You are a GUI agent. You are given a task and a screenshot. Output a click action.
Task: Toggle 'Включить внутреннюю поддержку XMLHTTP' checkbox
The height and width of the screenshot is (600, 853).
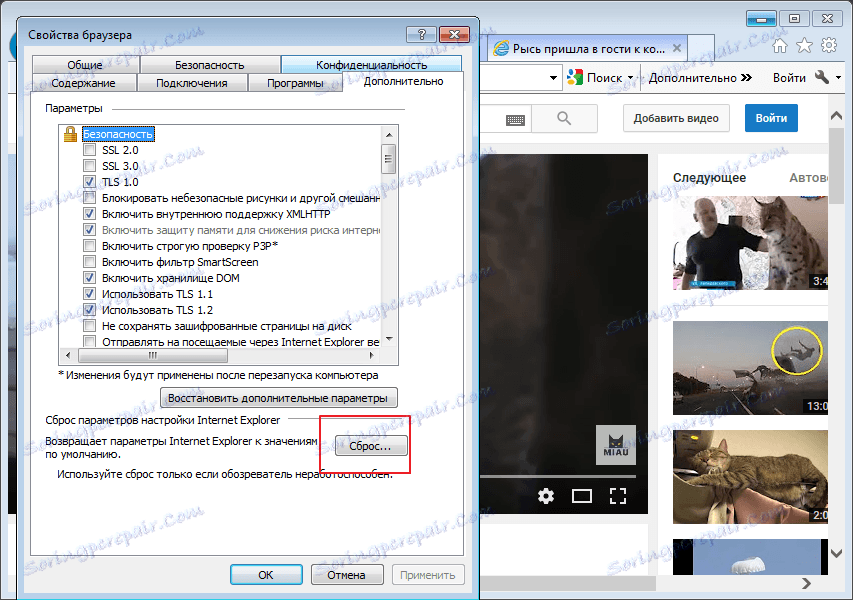(89, 214)
